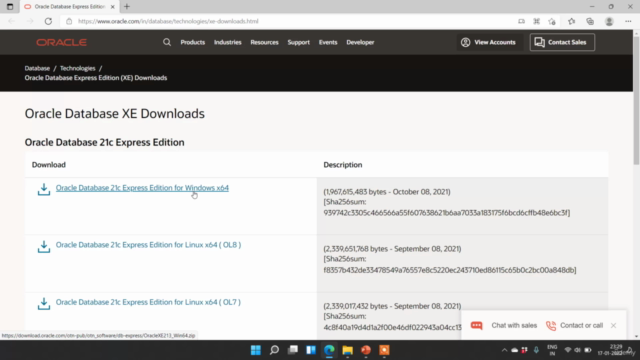Open Task View on the taskbar
Screen dimensions: 640x360
pyautogui.click(x=293, y=350)
